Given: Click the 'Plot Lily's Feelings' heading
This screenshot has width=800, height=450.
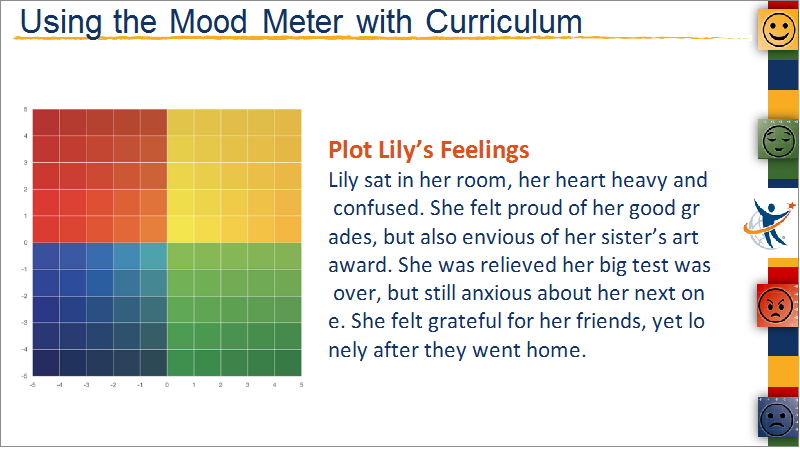Looking at the screenshot, I should coord(429,150).
